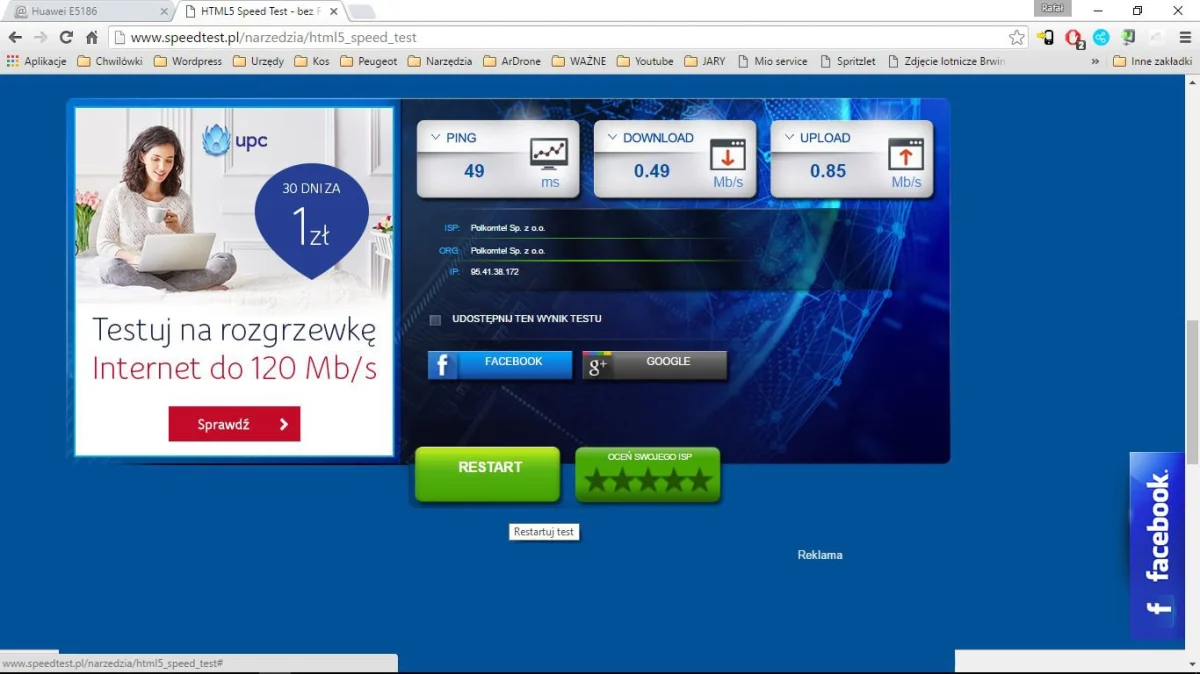Click the Rafał profile button
This screenshot has width=1200, height=674.
coord(1053,8)
